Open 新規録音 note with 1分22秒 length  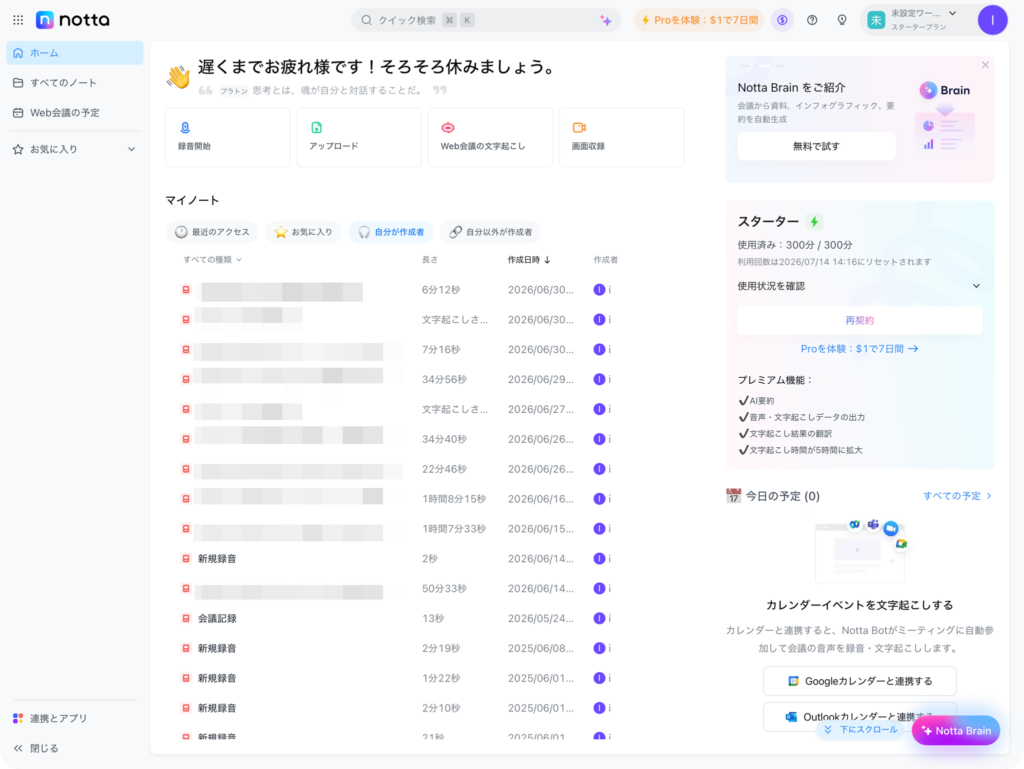[x=217, y=678]
